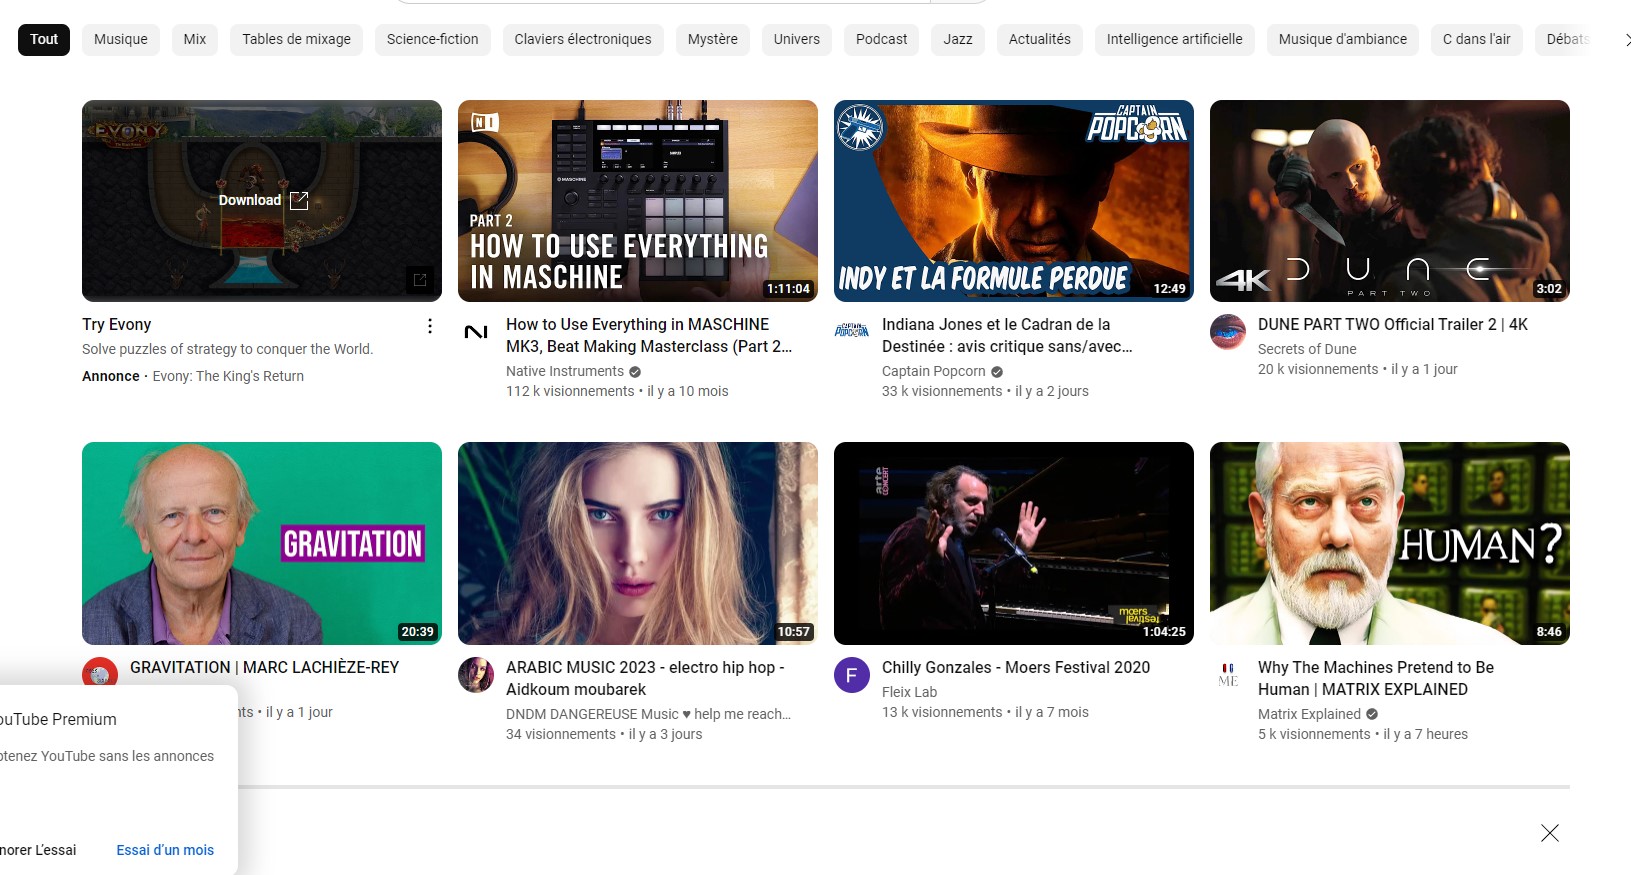Screen dimensions: 1631x875
Task: Click the Essai d'un mois button
Action: (x=165, y=850)
